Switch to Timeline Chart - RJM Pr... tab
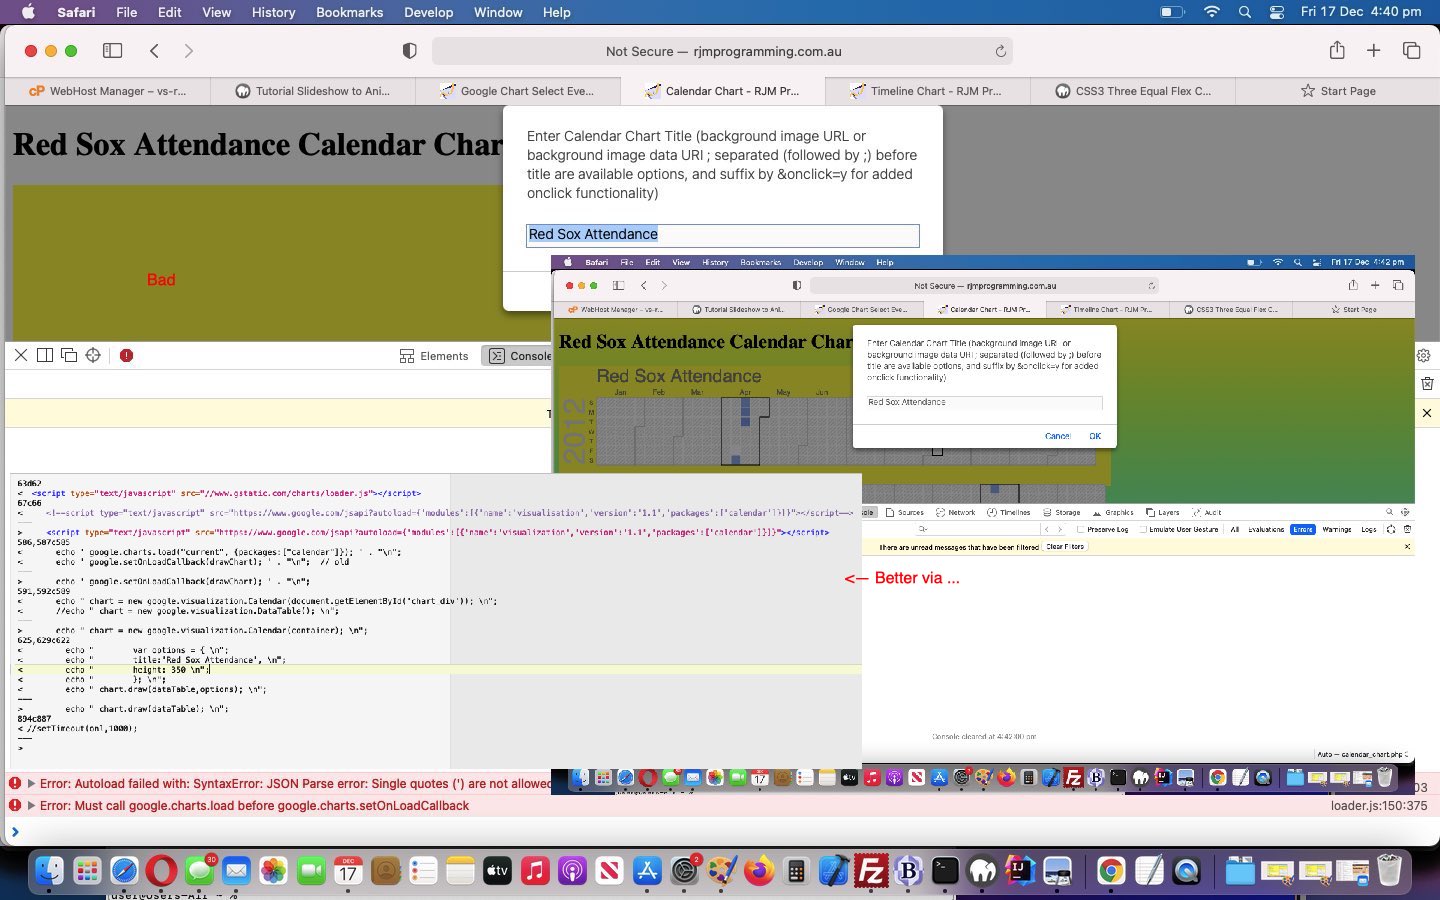Image resolution: width=1440 pixels, height=900 pixels. (x=928, y=91)
